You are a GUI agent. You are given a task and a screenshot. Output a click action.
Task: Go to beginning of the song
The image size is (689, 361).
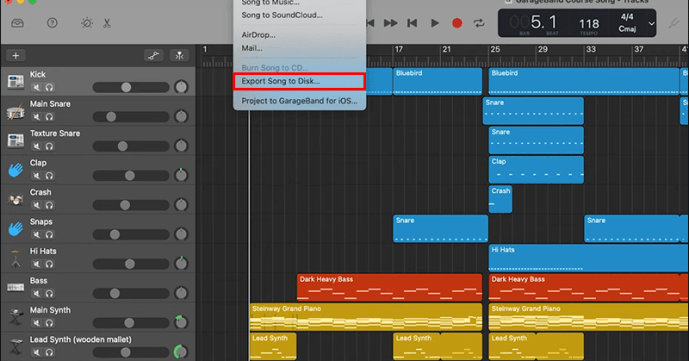tap(412, 23)
